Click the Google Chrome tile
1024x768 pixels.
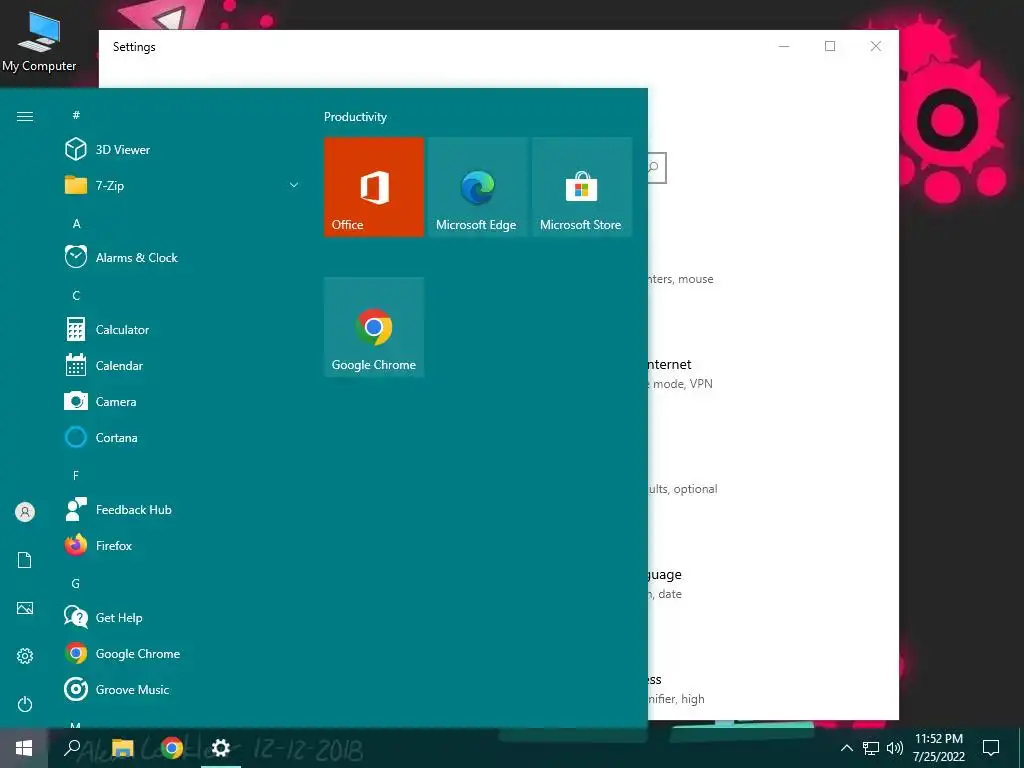[x=374, y=327]
